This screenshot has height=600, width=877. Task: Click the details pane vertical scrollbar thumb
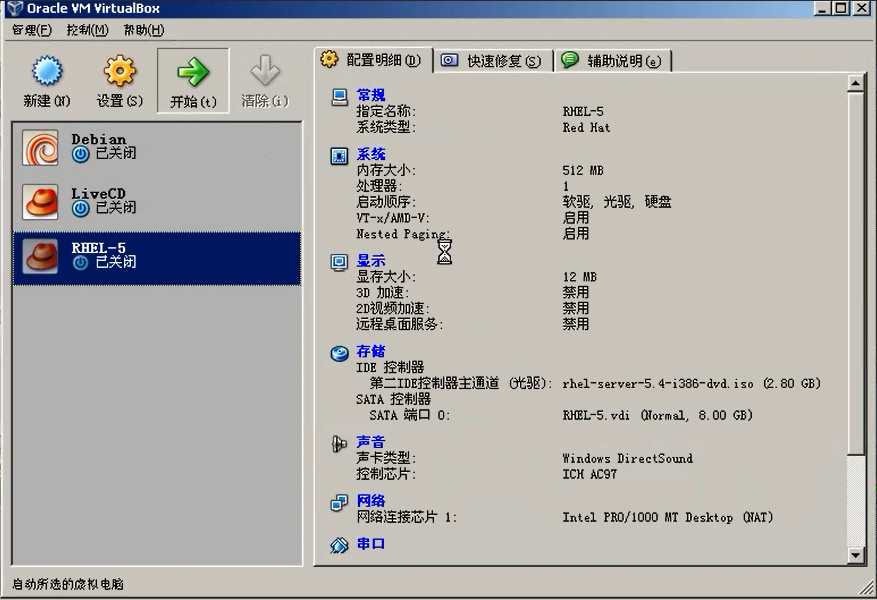click(x=855, y=273)
